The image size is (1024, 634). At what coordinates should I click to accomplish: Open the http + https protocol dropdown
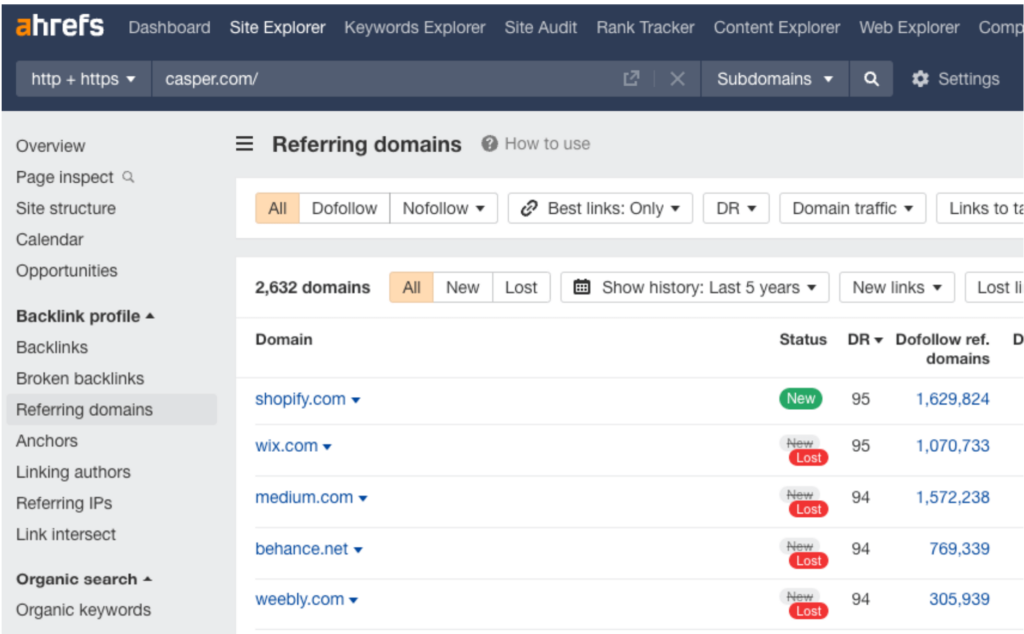click(83, 79)
